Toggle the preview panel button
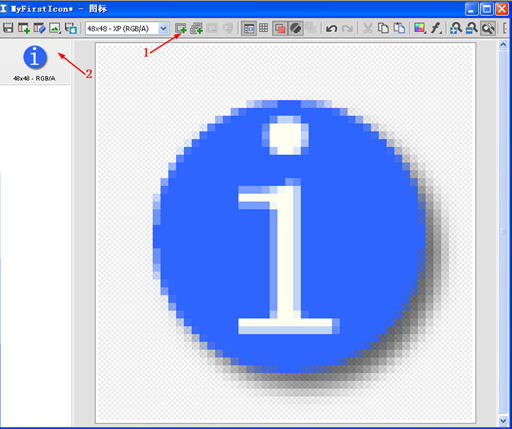 pyautogui.click(x=249, y=28)
